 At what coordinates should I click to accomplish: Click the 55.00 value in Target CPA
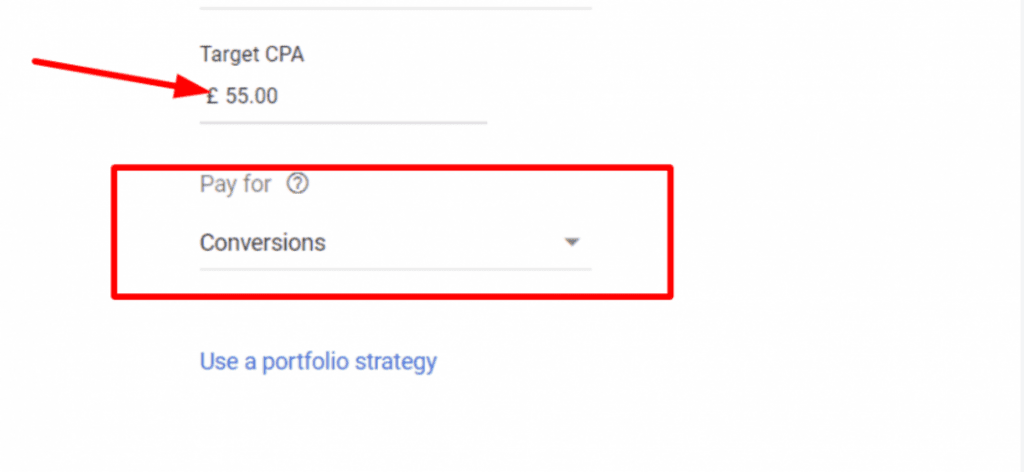(252, 97)
